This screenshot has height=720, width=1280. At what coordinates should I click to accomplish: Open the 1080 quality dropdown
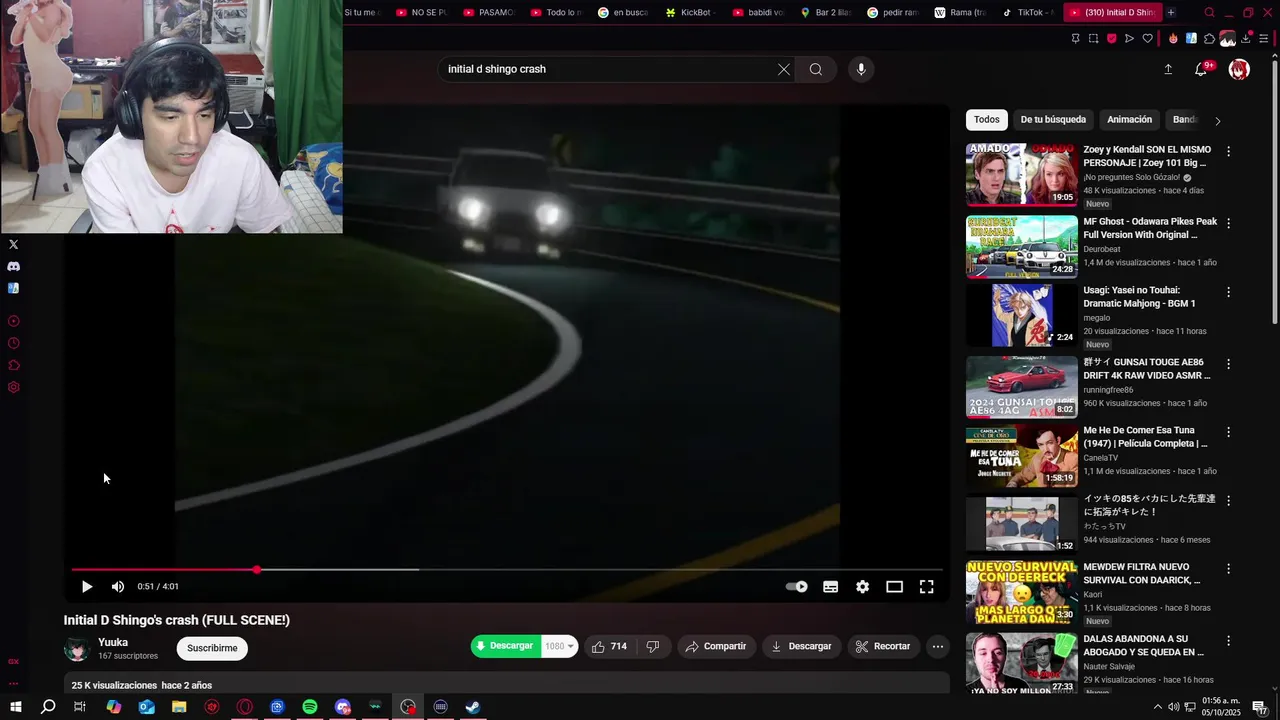tap(559, 646)
